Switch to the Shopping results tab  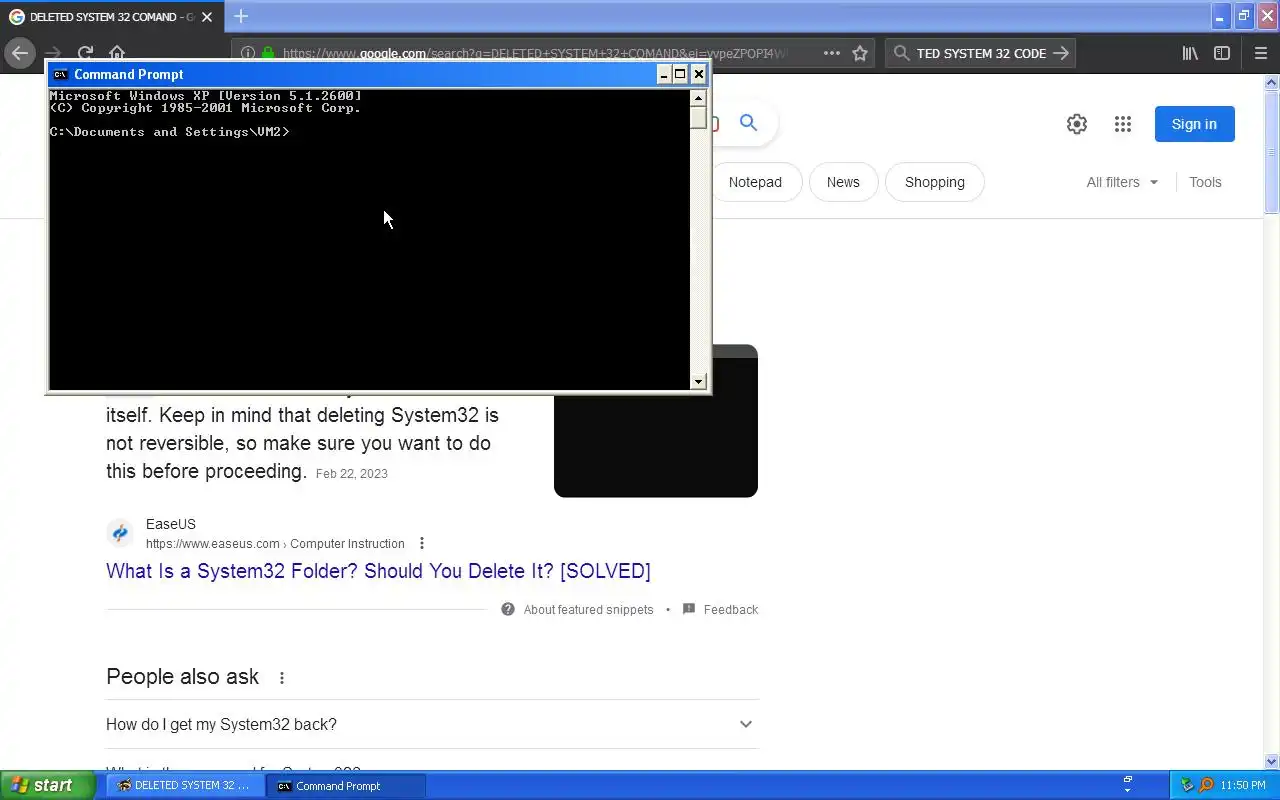point(935,182)
